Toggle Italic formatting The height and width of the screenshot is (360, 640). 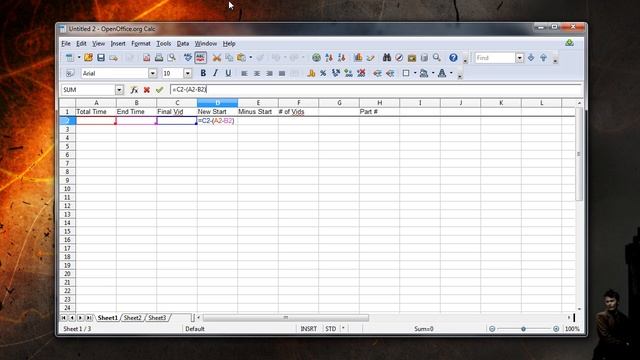(216, 73)
